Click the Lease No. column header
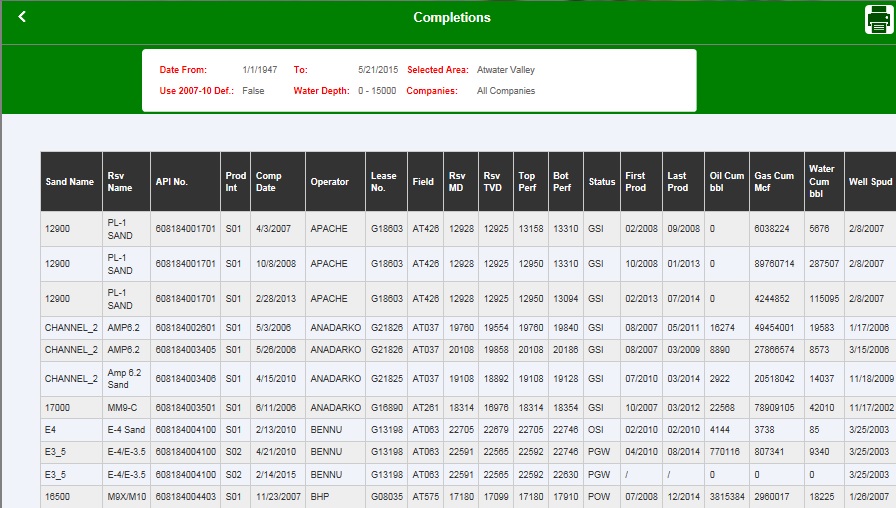 [x=386, y=182]
